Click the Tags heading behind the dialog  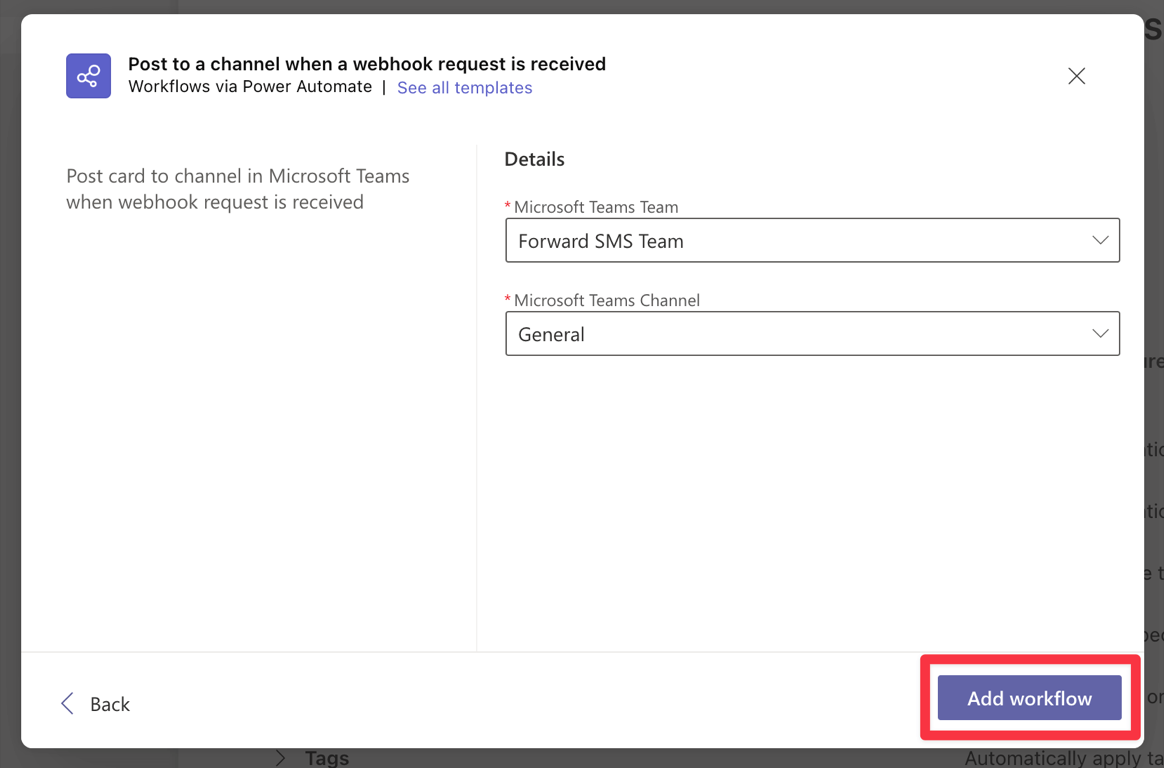click(x=327, y=758)
